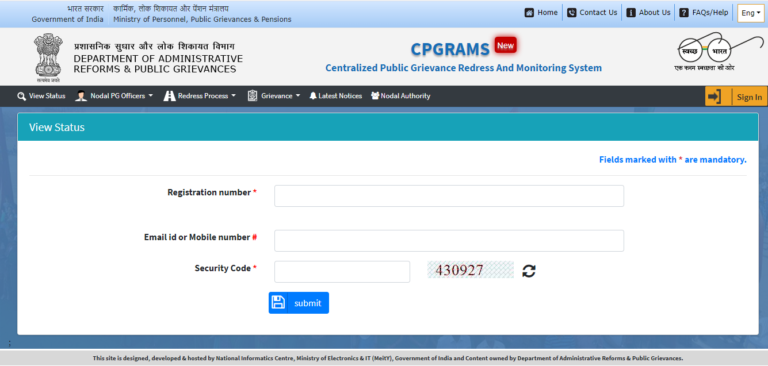Refresh the security code captcha

[528, 271]
